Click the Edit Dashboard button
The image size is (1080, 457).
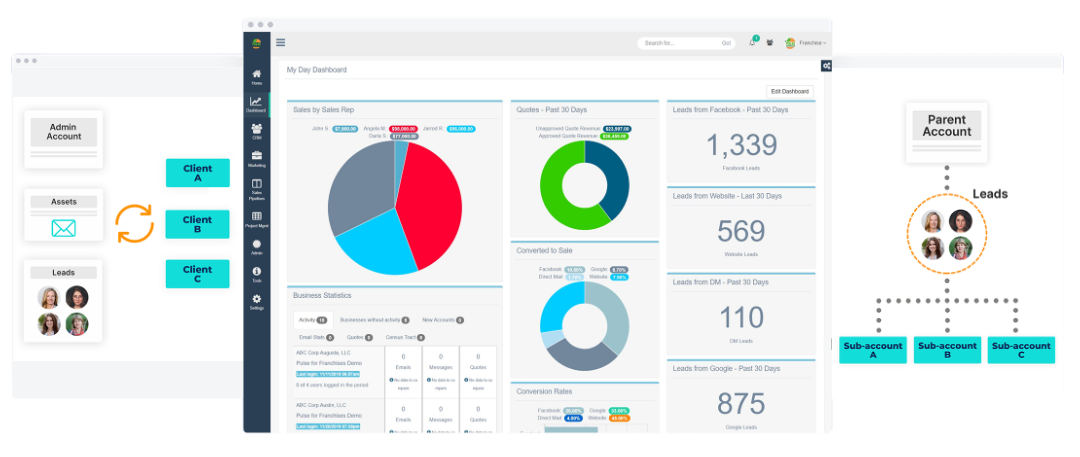(790, 91)
